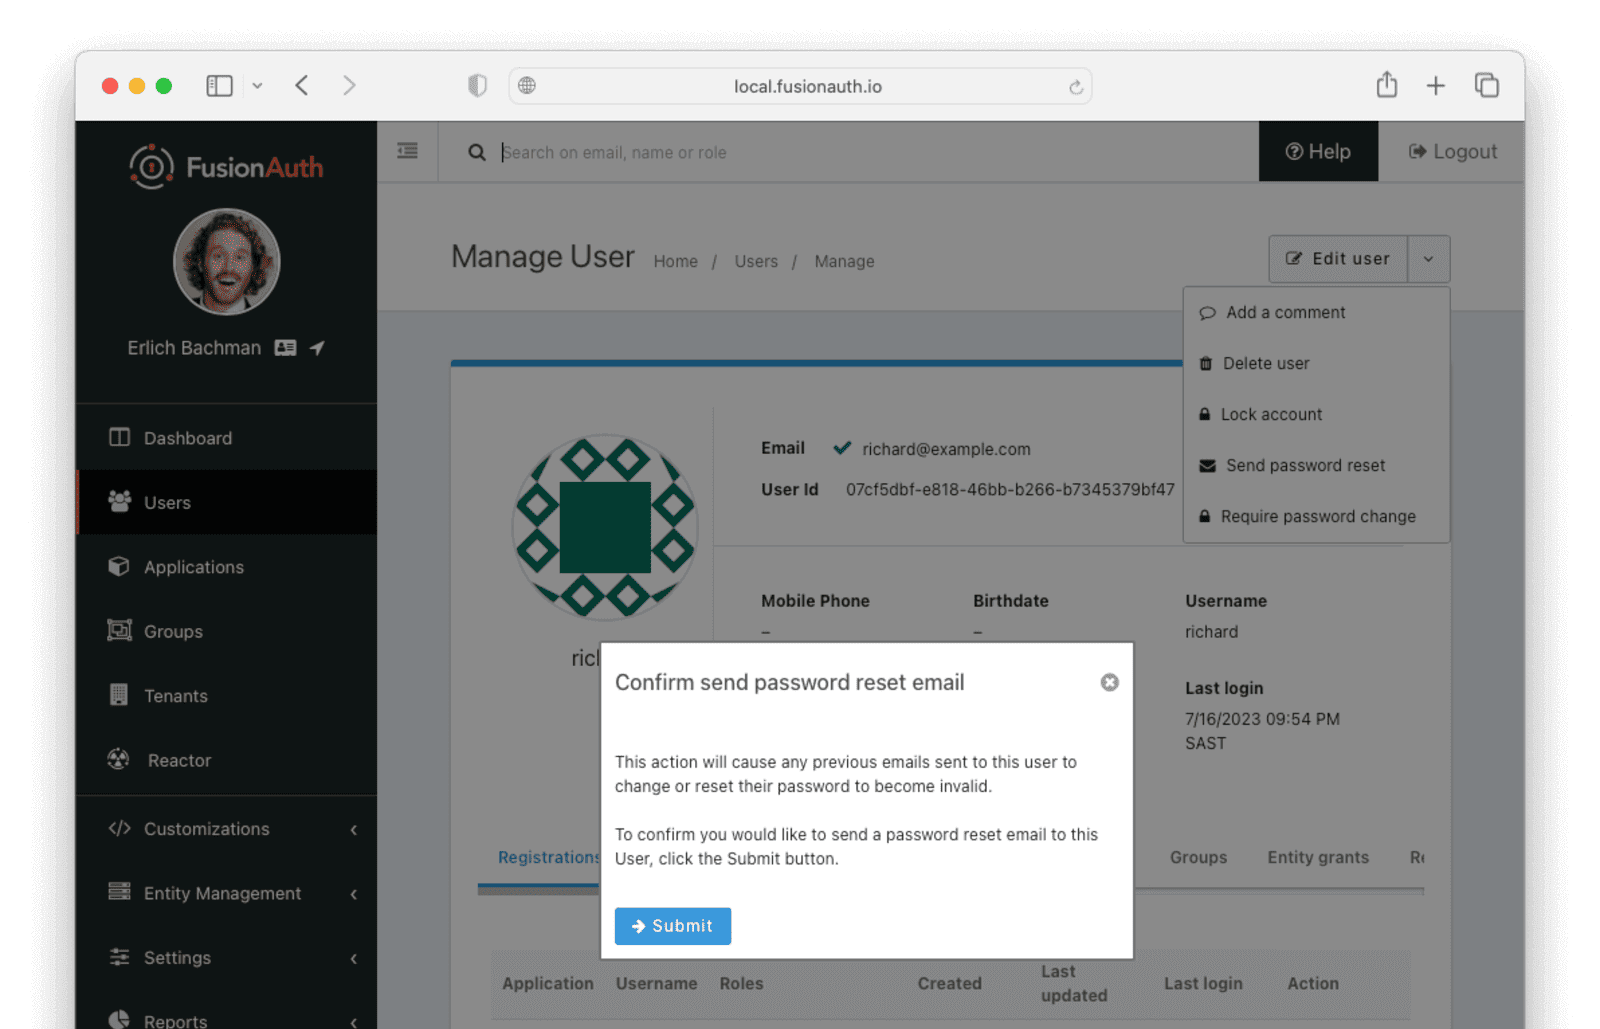Click the Applications cube icon

(119, 566)
